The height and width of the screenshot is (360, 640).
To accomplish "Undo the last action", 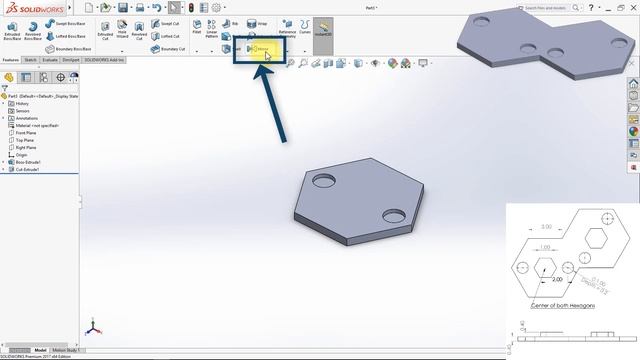I will point(157,7).
